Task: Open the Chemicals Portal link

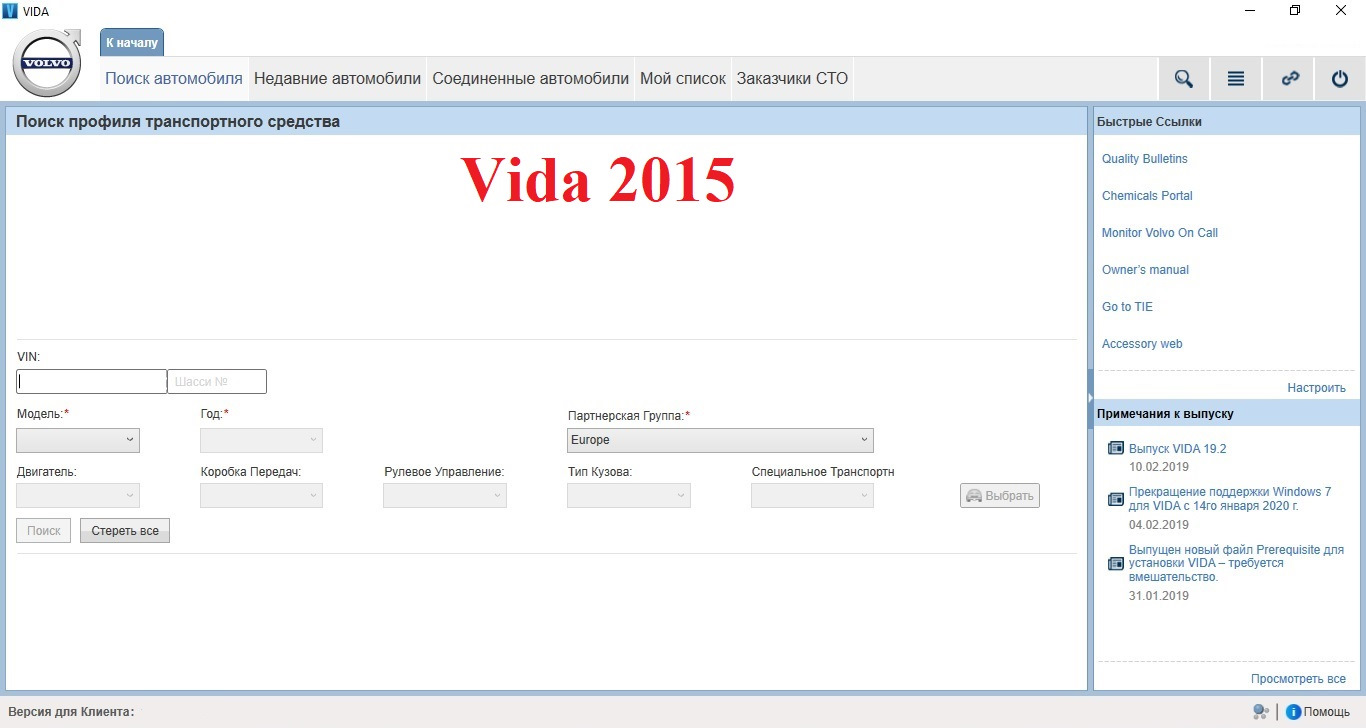Action: [1147, 196]
